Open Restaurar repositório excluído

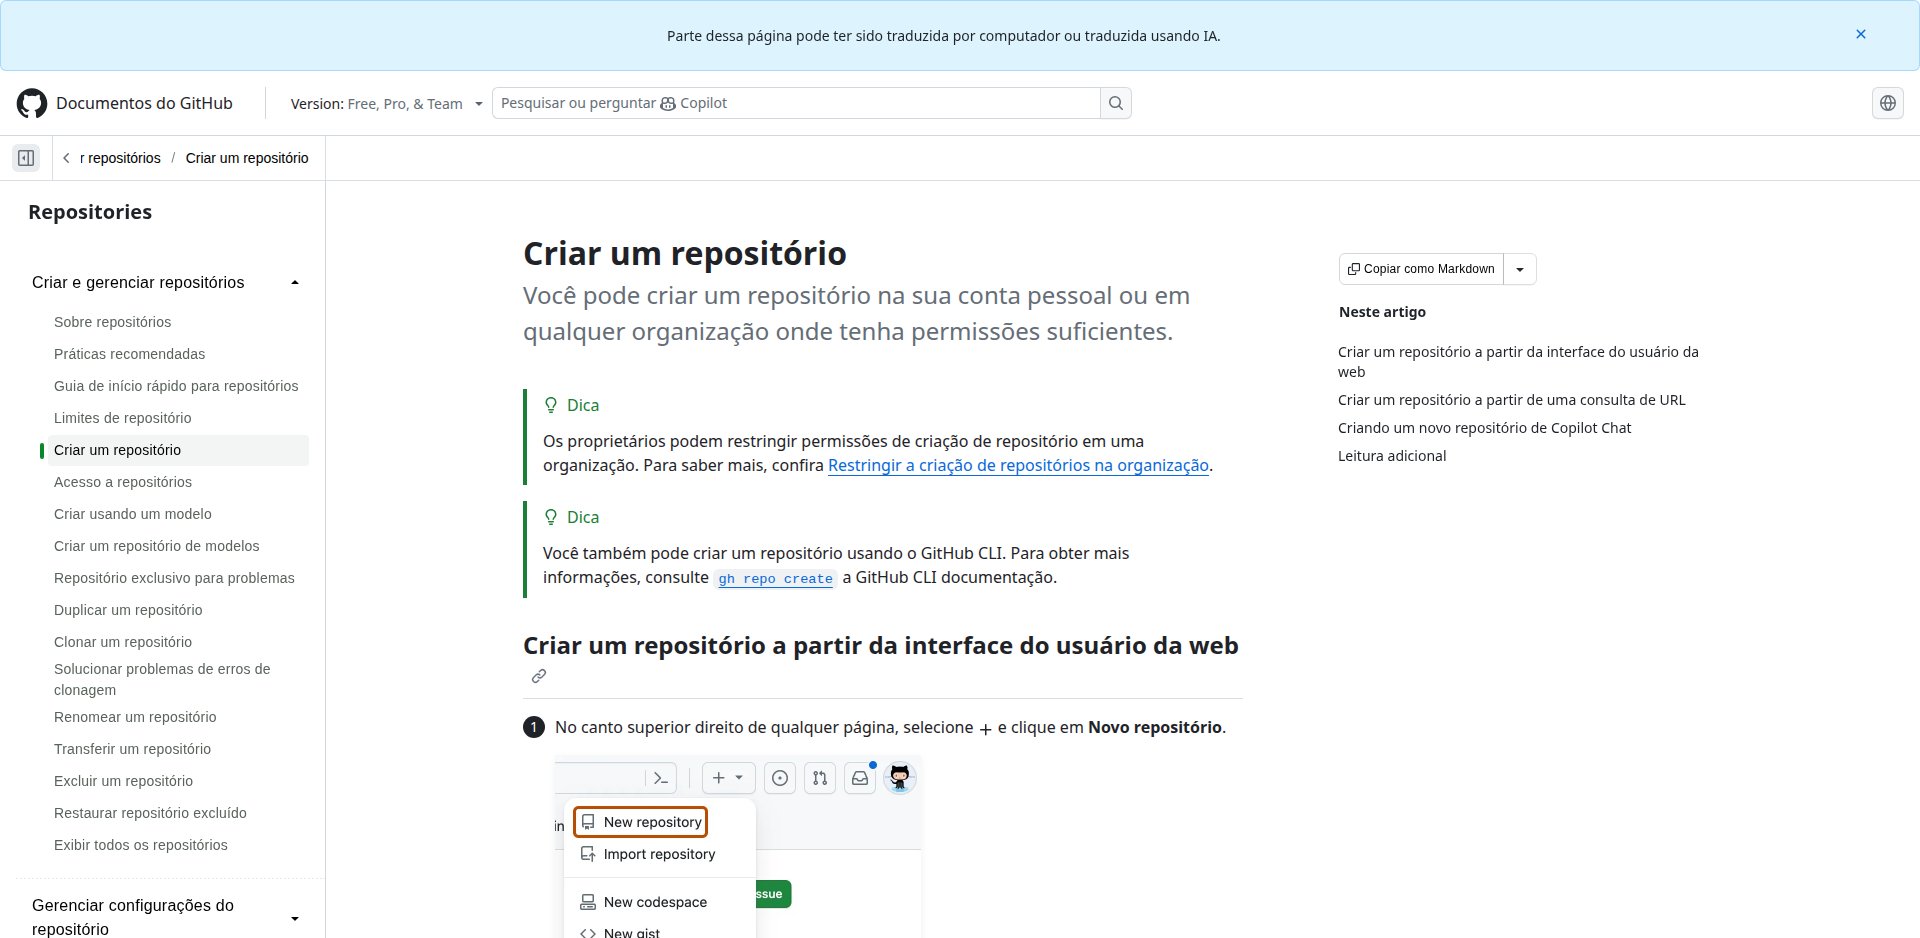click(150, 813)
